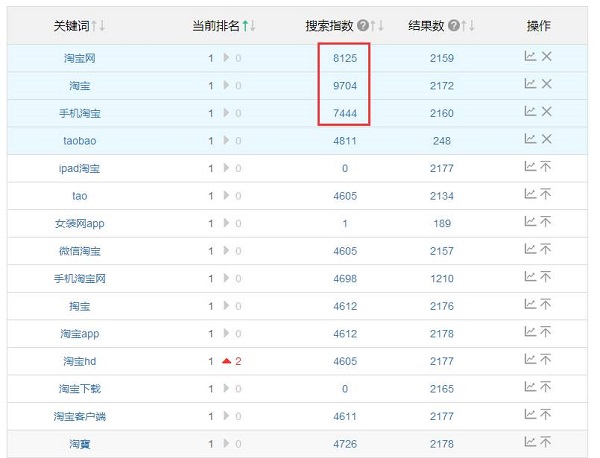Select result count 1210
Screen dimensions: 600x458
point(442,279)
